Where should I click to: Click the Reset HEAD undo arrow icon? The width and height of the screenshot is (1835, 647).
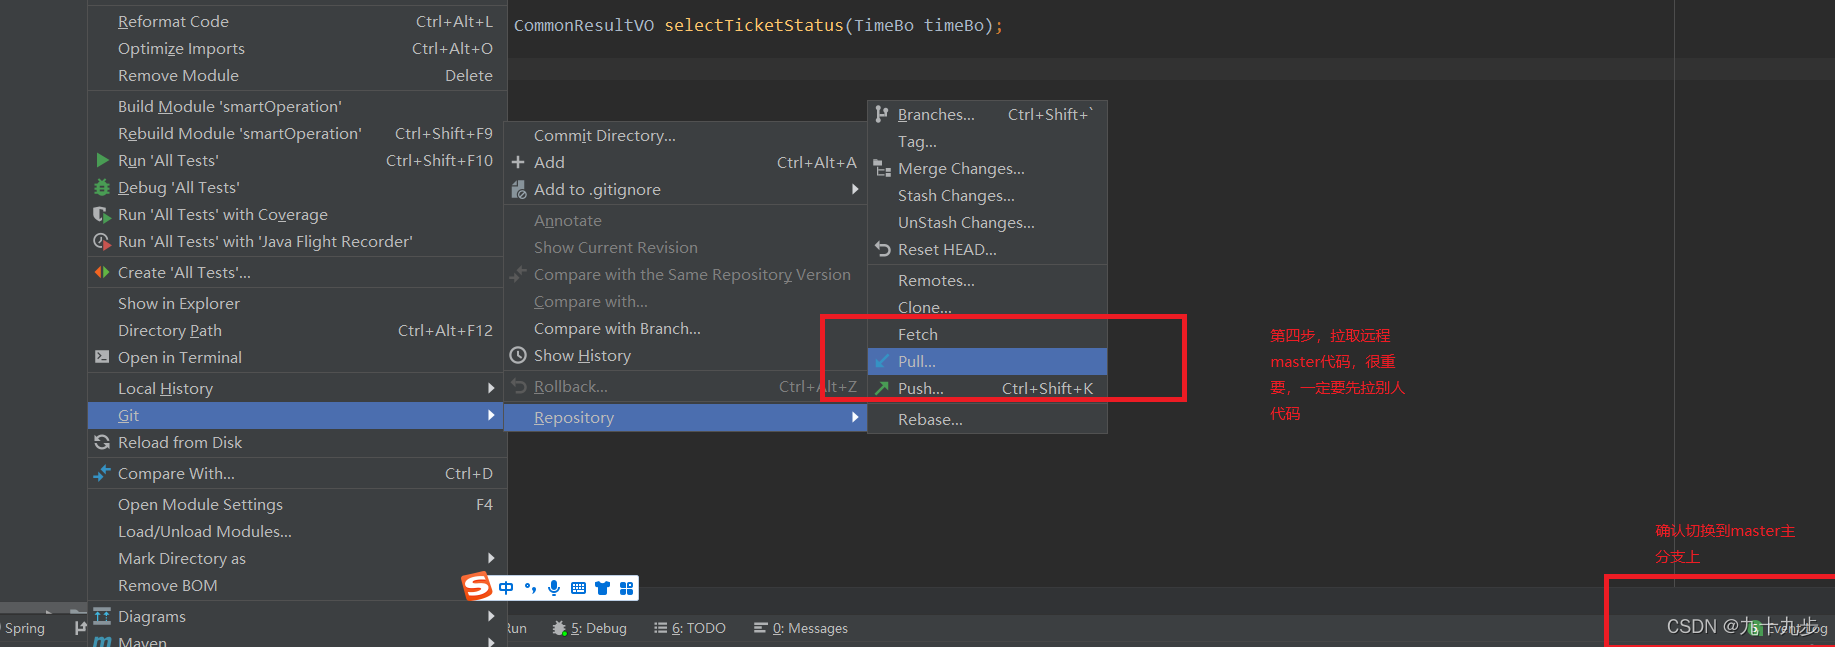click(882, 249)
